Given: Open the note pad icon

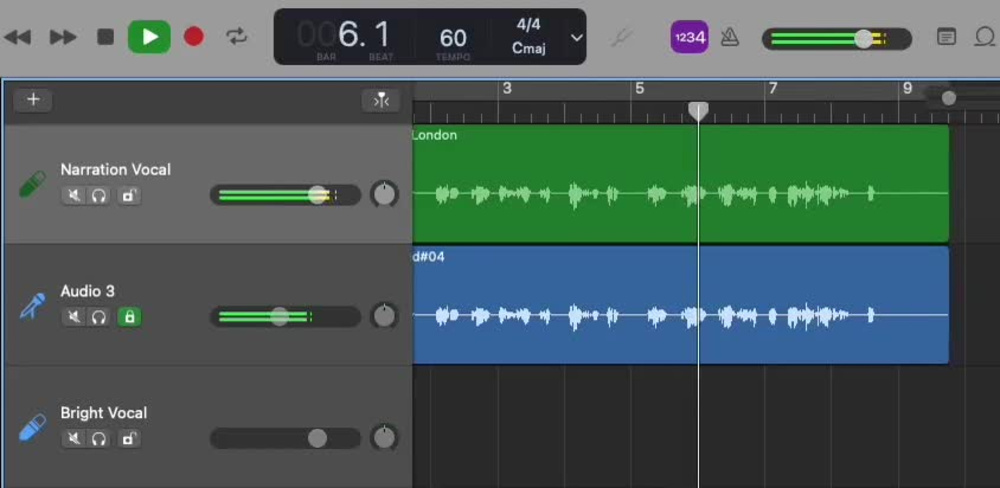Looking at the screenshot, I should coord(946,37).
